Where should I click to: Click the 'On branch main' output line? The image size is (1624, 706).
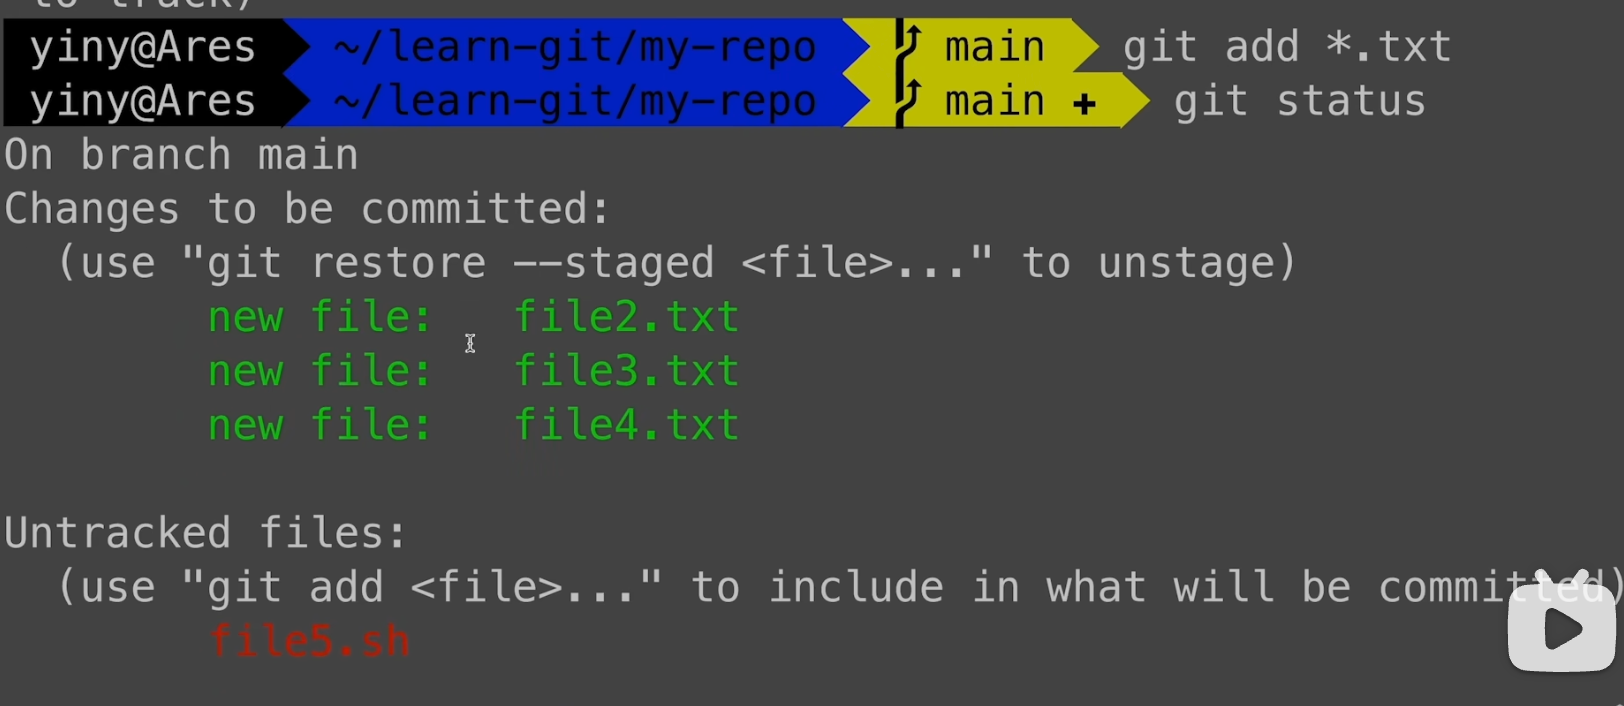coord(181,155)
